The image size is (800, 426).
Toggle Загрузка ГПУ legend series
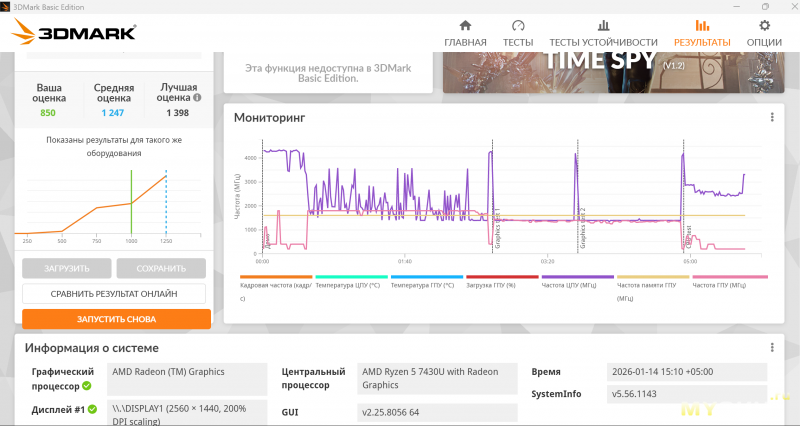(x=502, y=284)
